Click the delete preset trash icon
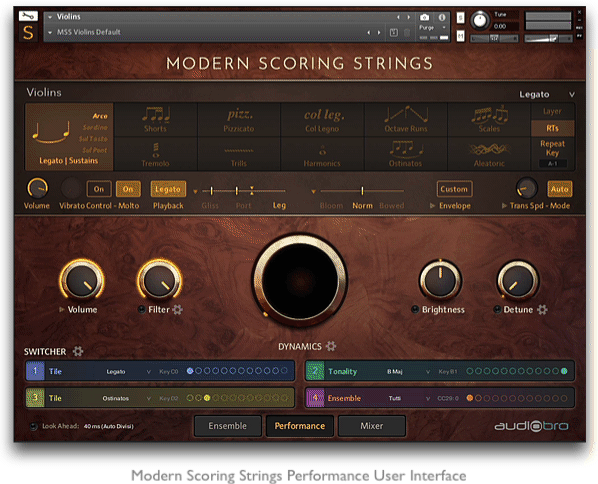 tap(407, 32)
